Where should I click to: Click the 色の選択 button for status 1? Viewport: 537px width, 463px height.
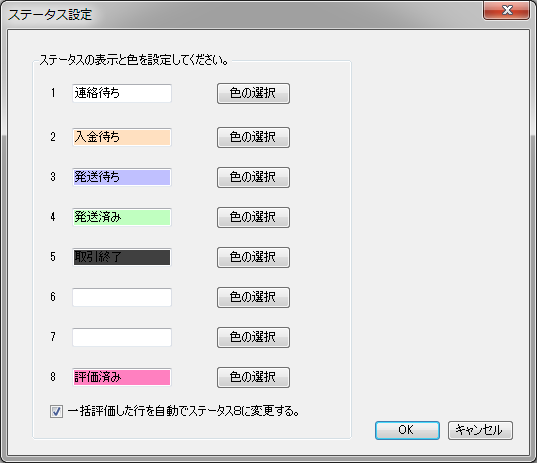point(253,93)
